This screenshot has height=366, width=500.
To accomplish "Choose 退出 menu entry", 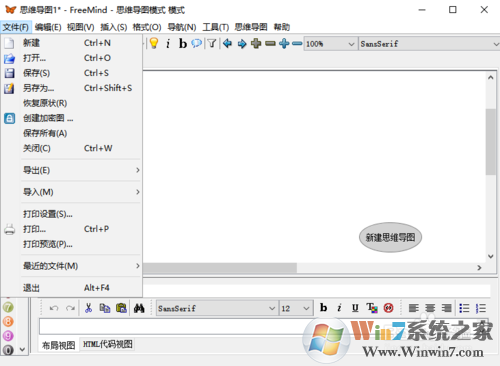I will [72, 288].
